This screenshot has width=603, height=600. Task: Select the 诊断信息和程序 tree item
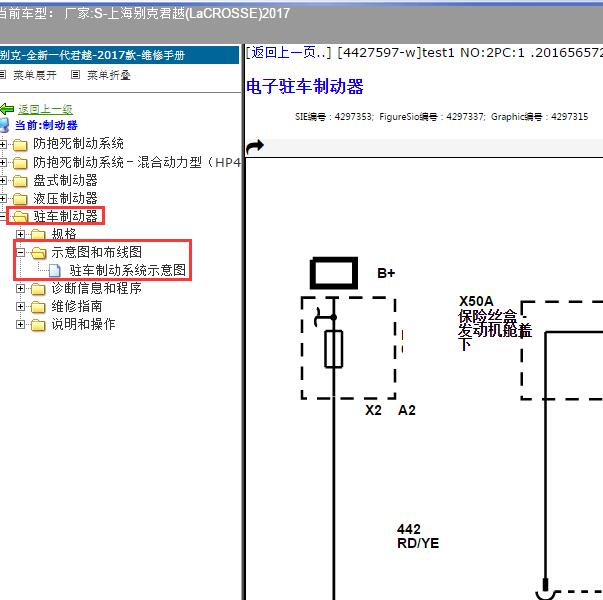97,288
